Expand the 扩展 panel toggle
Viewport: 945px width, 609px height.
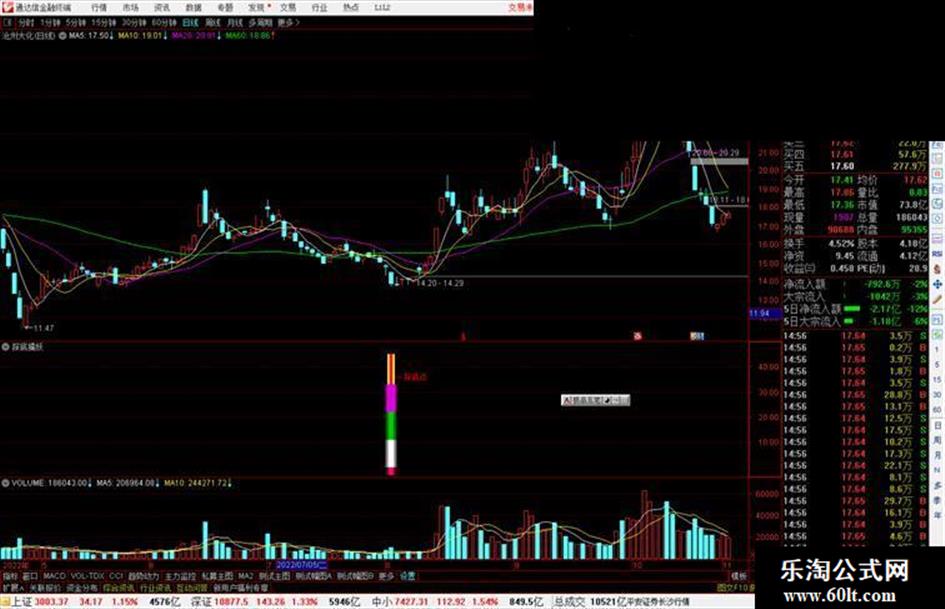point(12,587)
